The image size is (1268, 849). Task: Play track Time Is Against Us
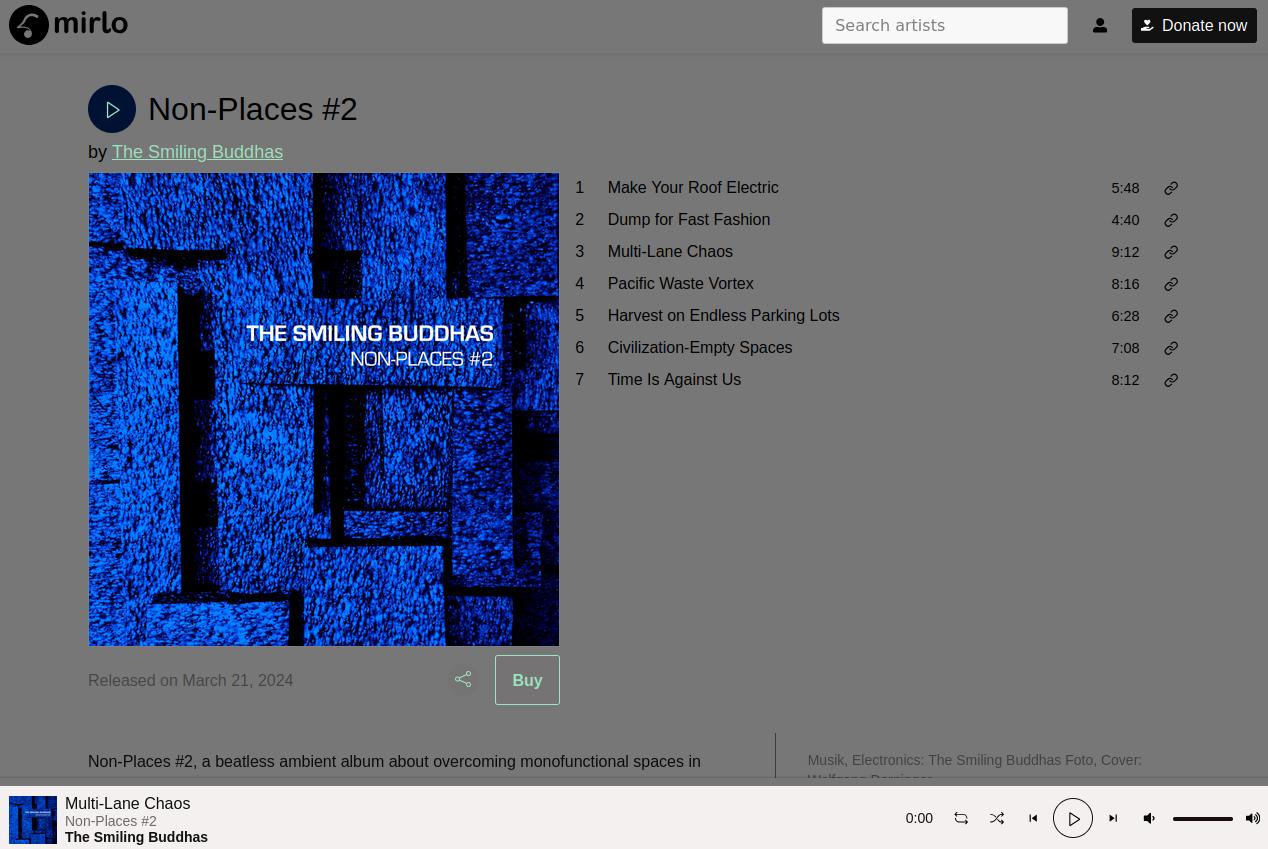674,380
